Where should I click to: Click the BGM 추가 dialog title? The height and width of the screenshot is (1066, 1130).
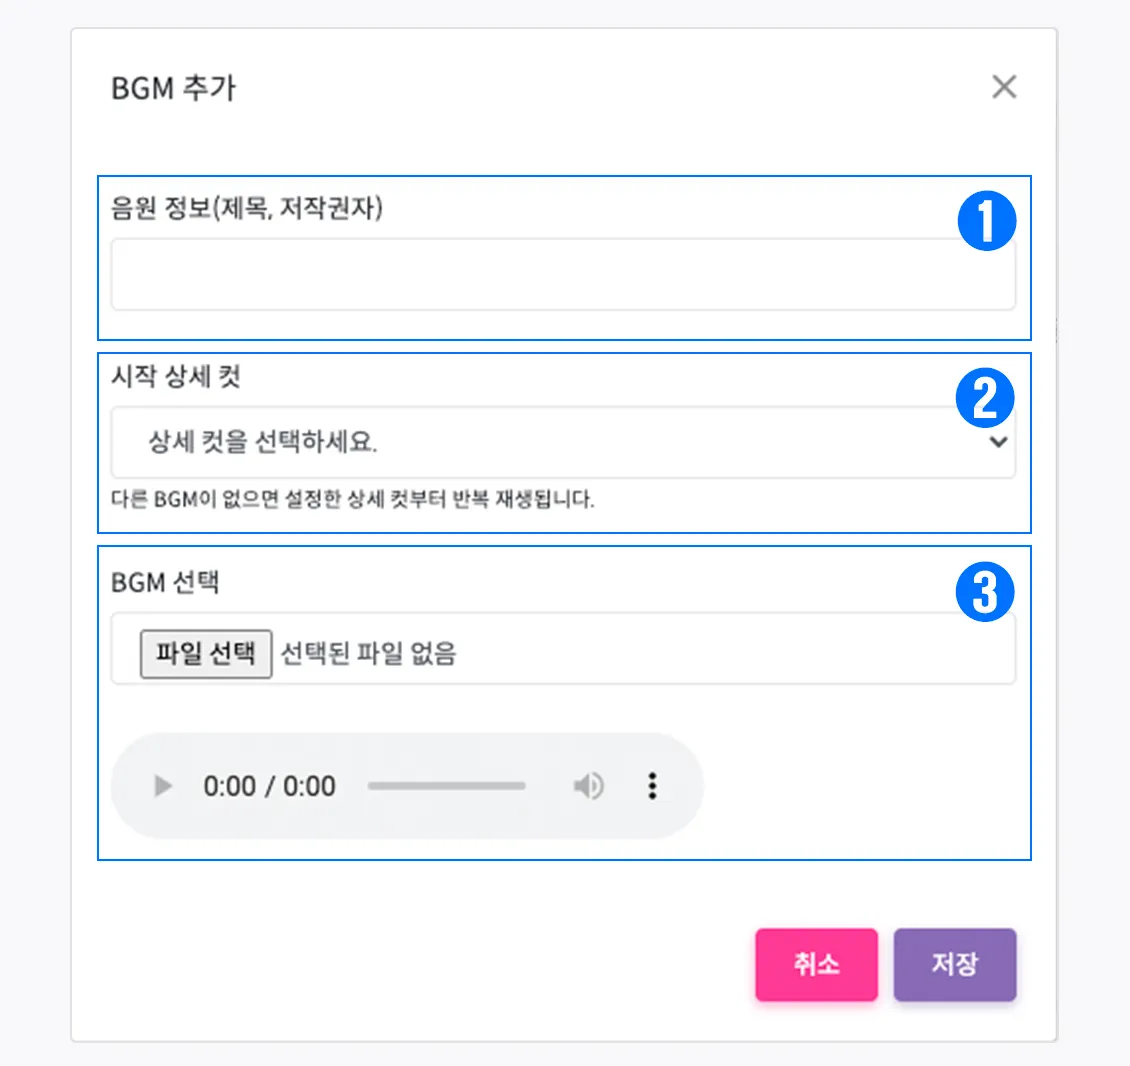(173, 88)
